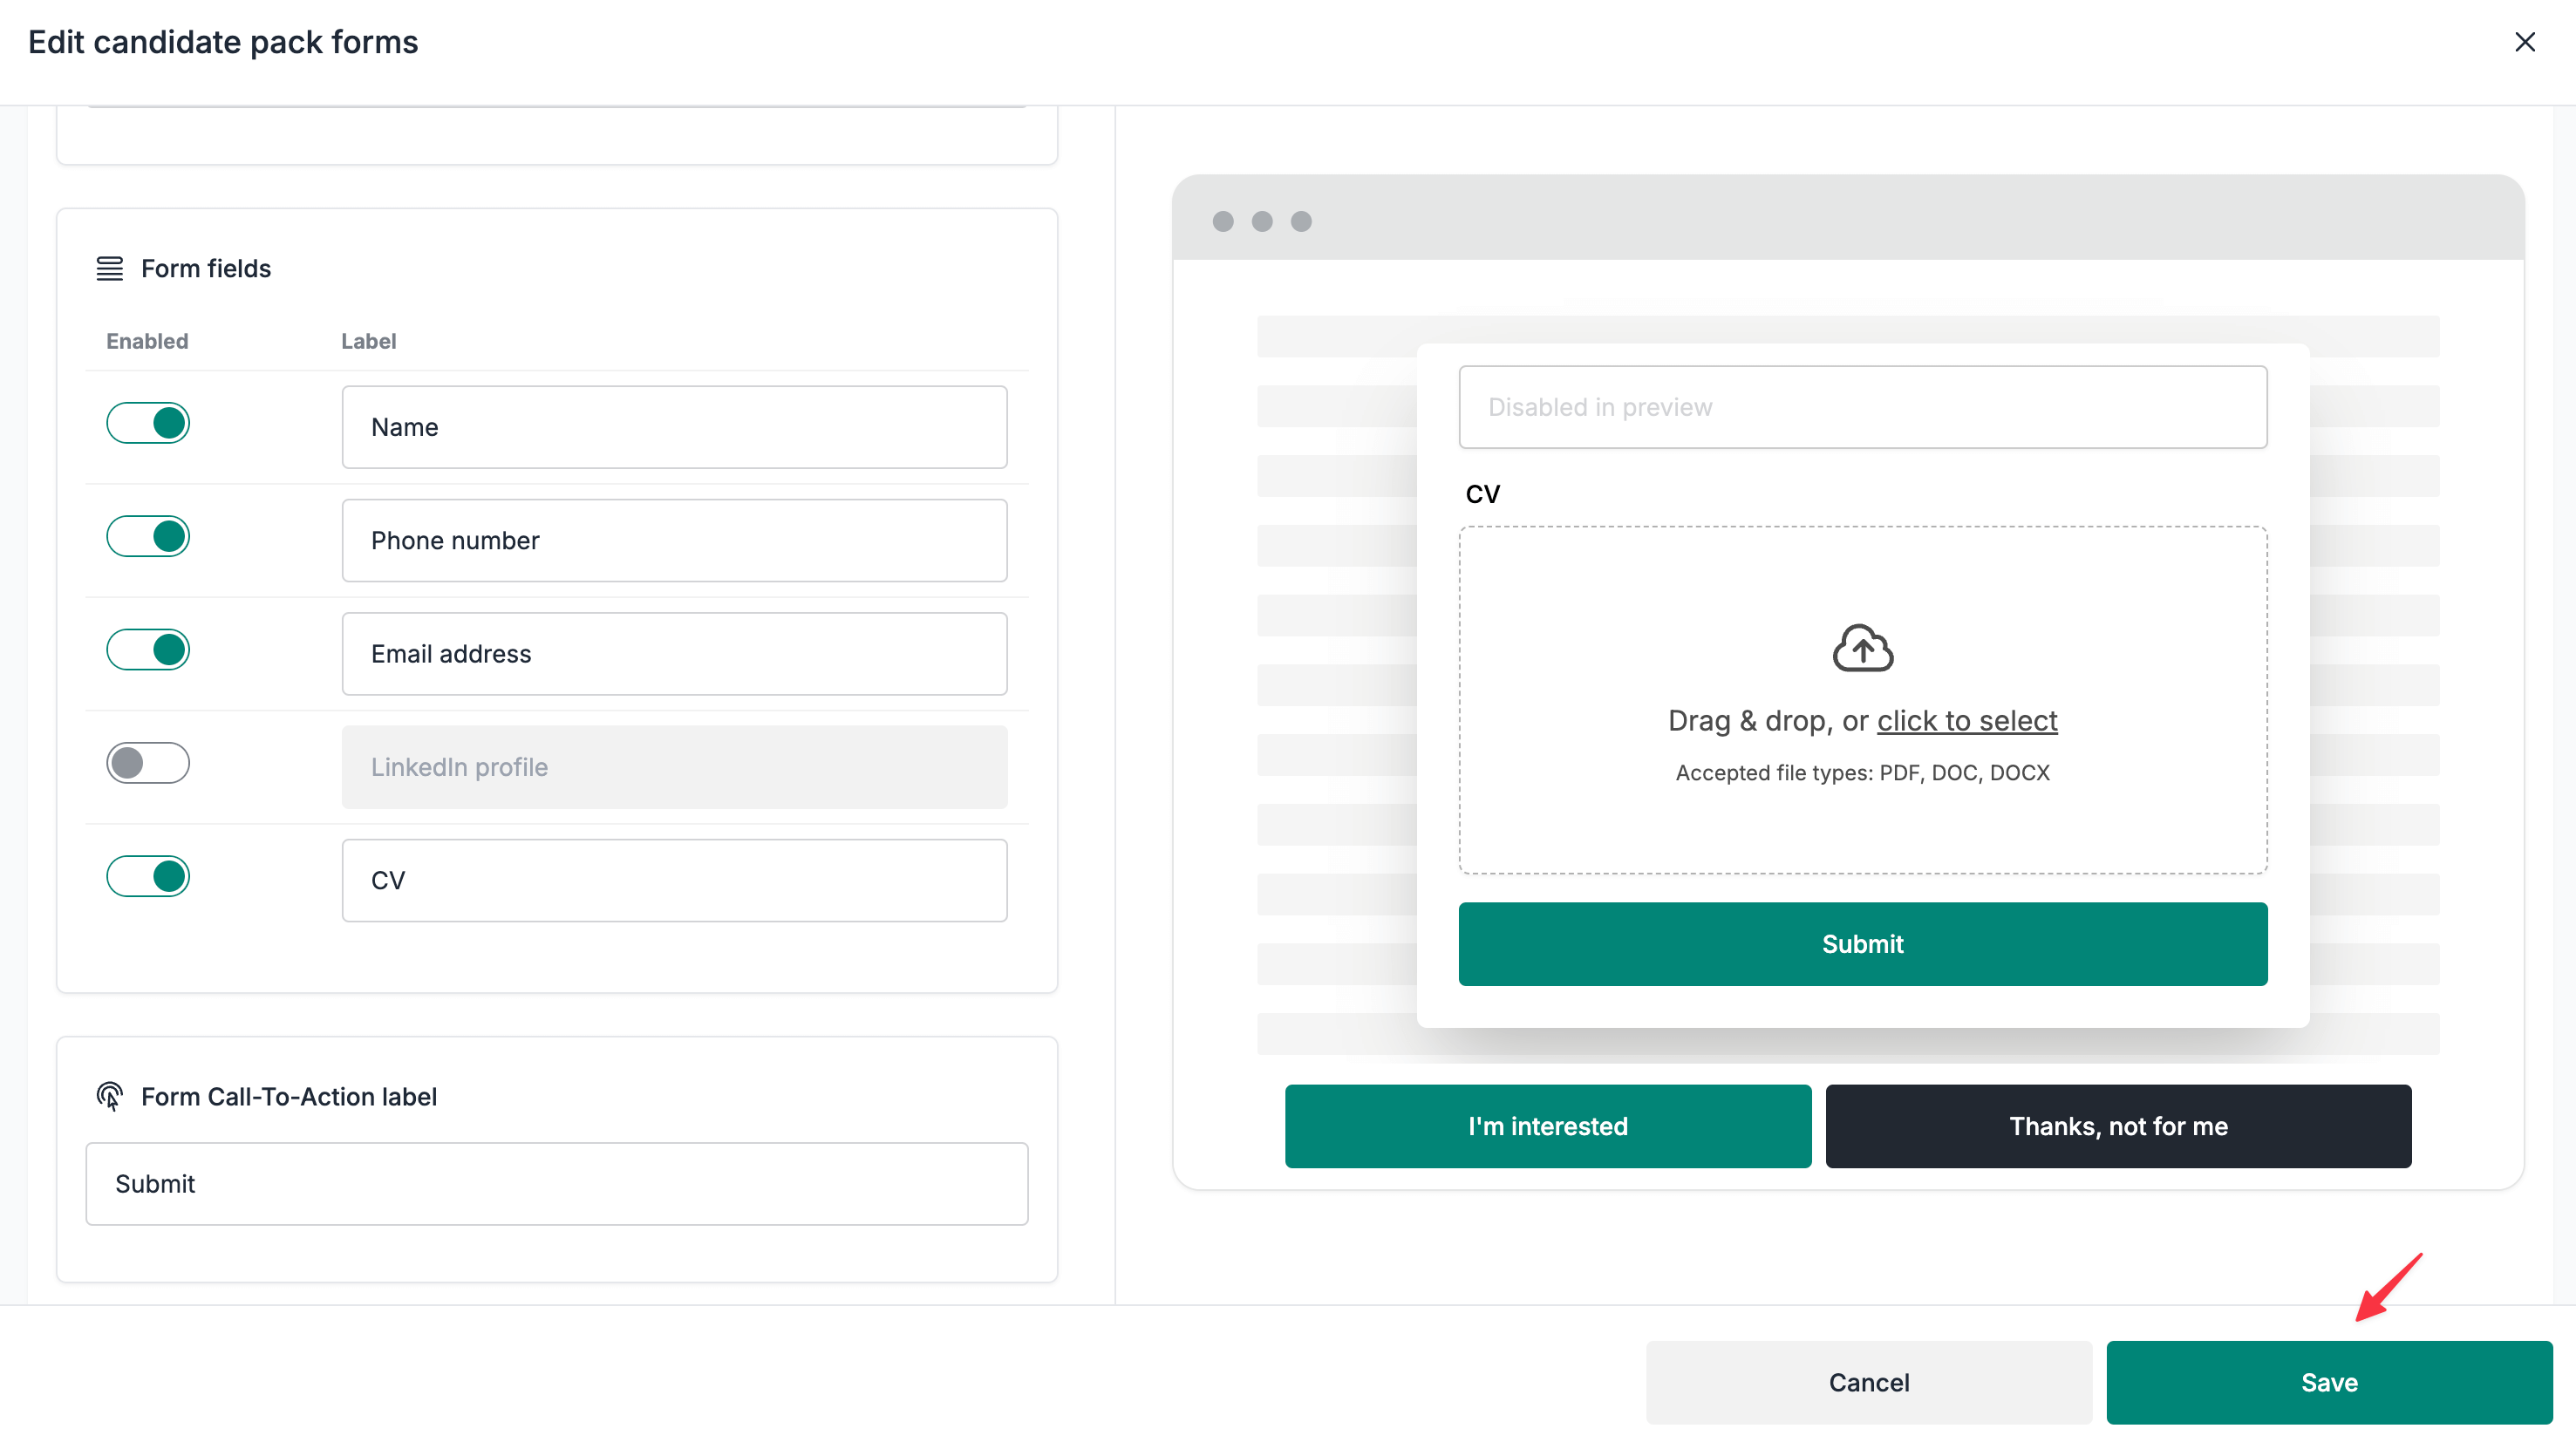Edit the Submit call-to-action label

coord(556,1183)
